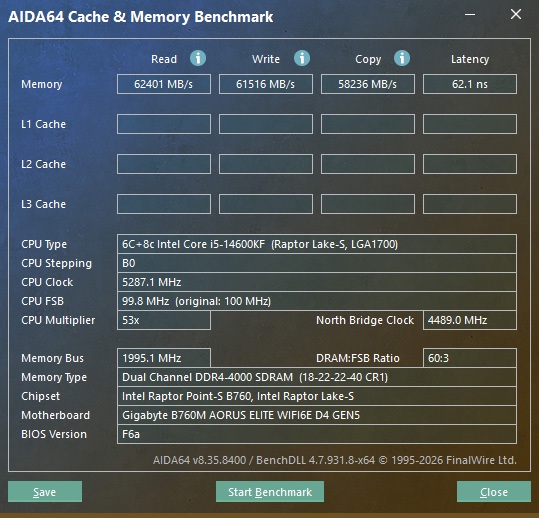Save the benchmark results
Viewport: 539px width, 518px height.
[45, 492]
